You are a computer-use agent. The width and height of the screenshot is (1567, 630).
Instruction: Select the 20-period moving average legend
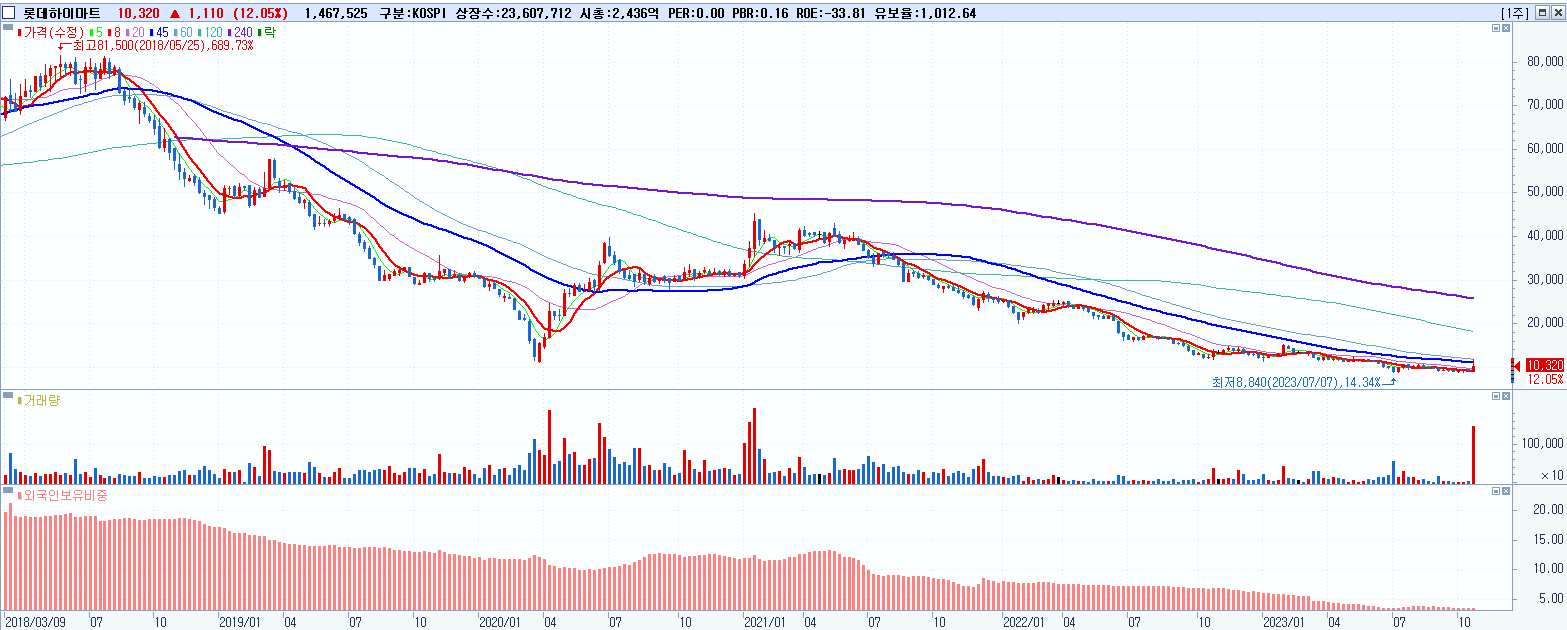coord(135,32)
